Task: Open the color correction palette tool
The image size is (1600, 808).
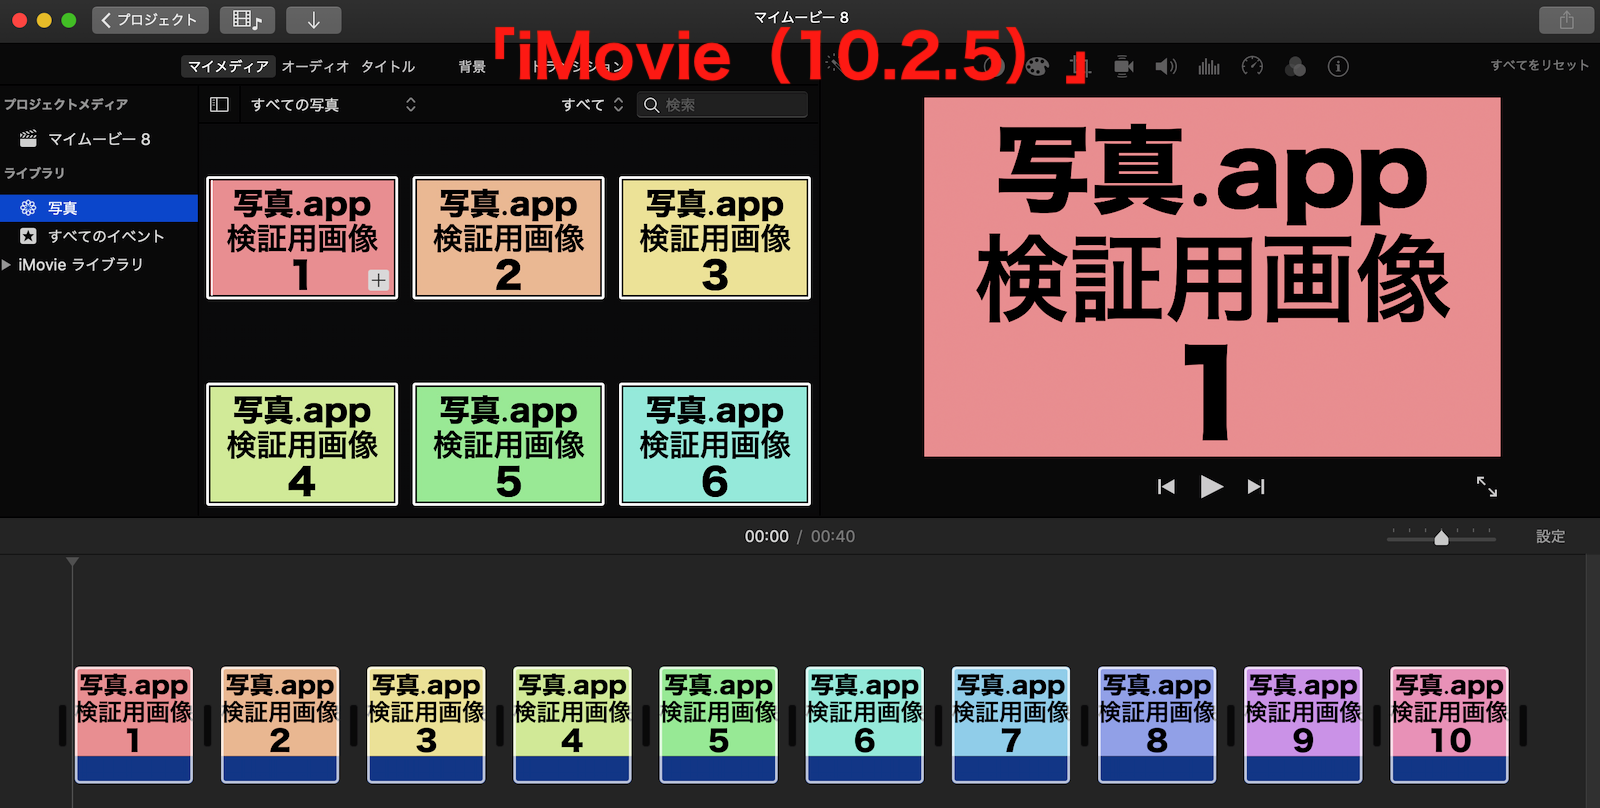Action: click(x=1037, y=66)
